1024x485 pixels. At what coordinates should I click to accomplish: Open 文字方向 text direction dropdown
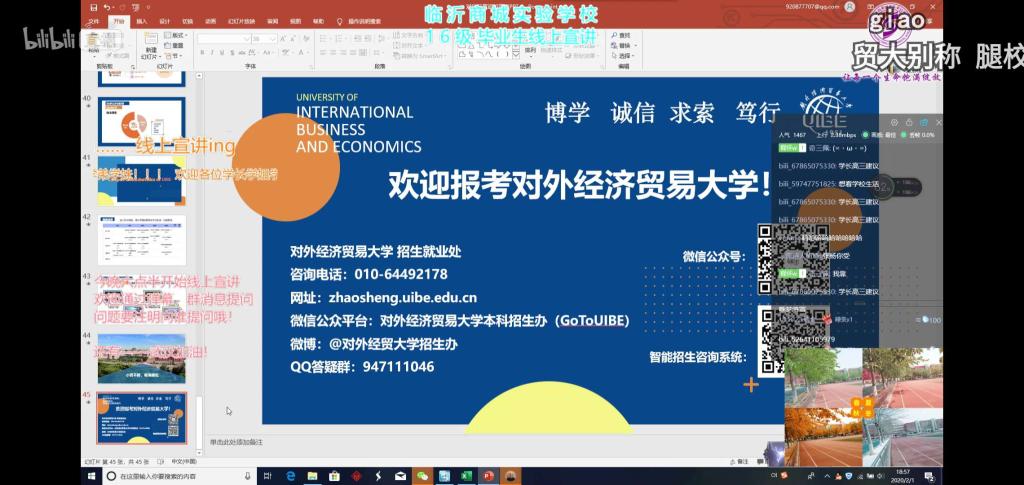[409, 35]
